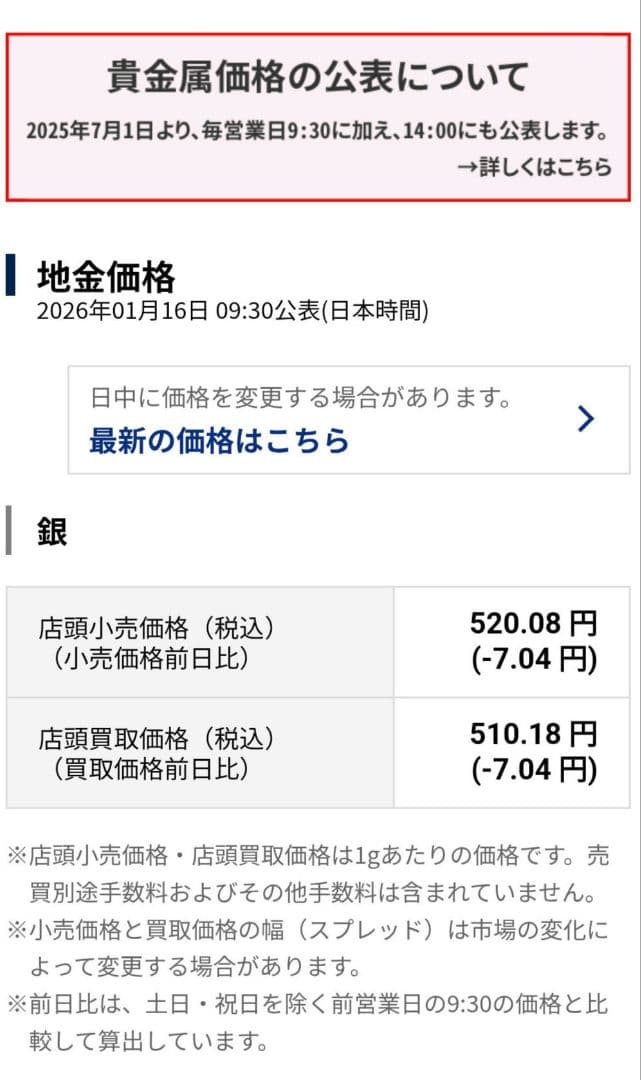Viewport: 641px width, 1080px height.
Task: Click the 地金価格 section heading
Action: [x=106, y=276]
